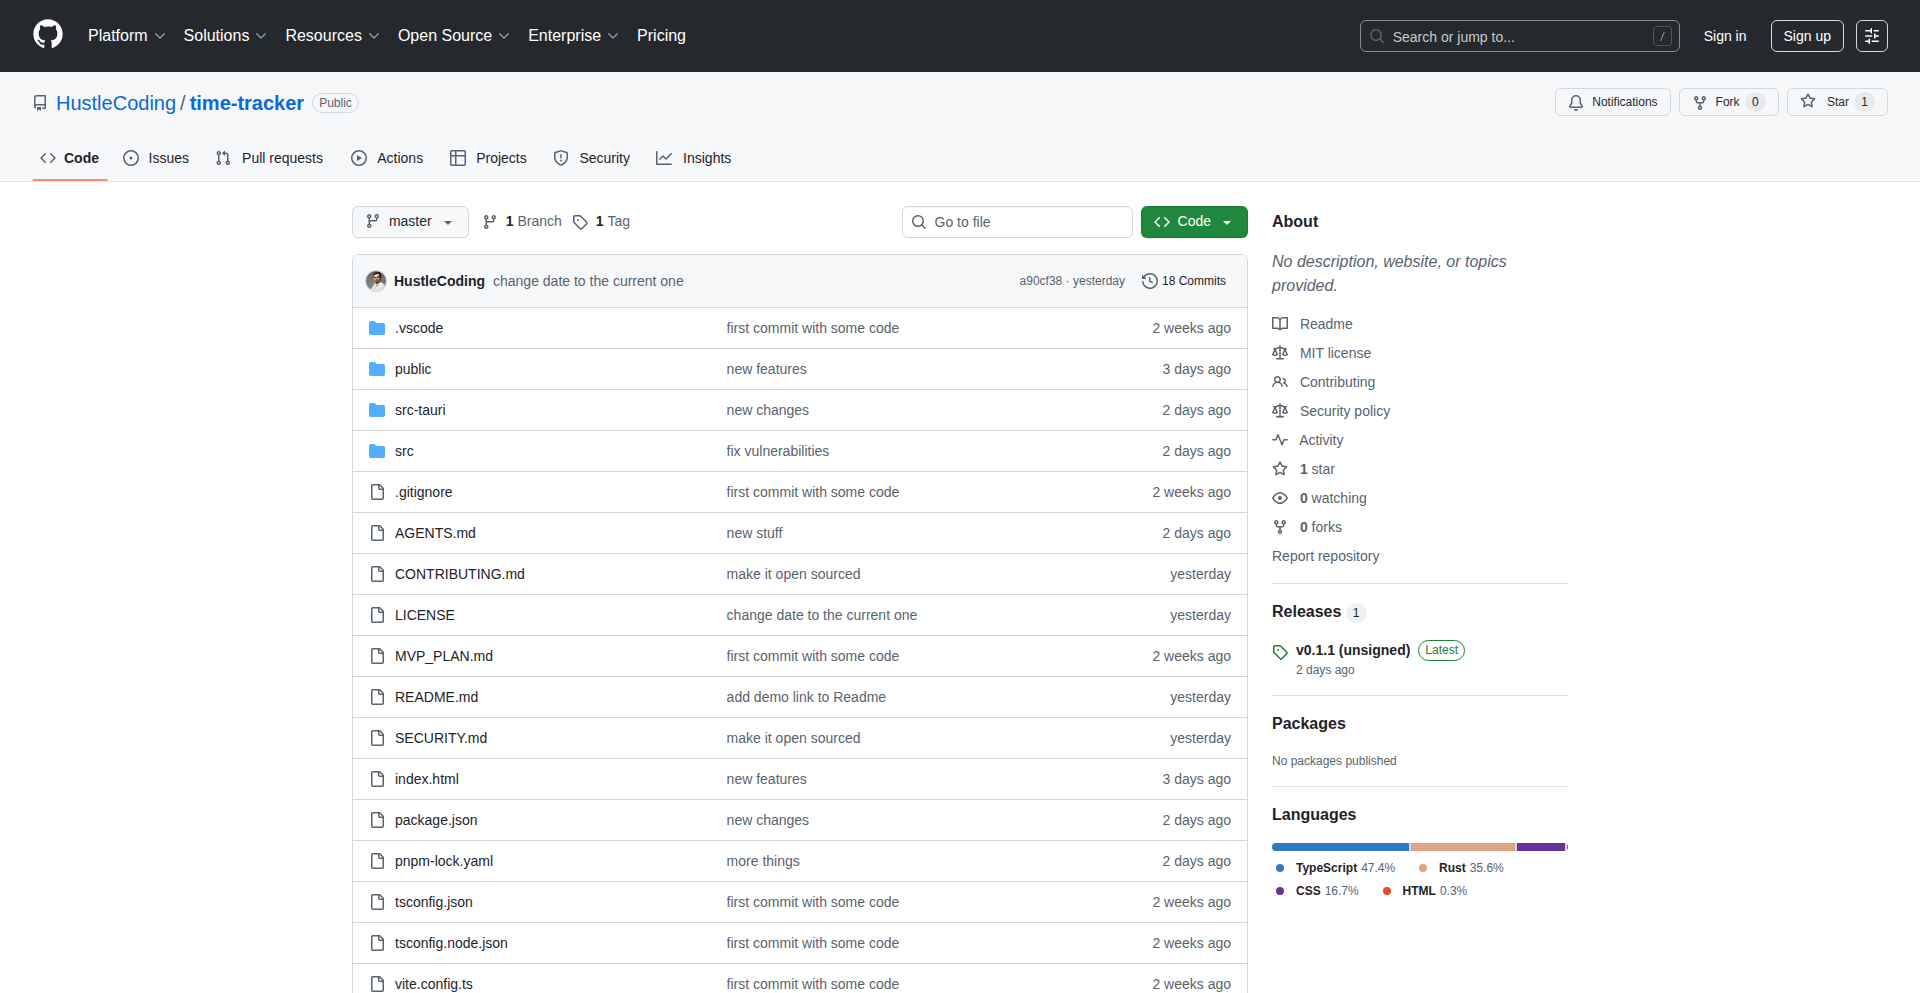Click the Fork repository icon
This screenshot has width=1920, height=993.
click(x=1699, y=102)
